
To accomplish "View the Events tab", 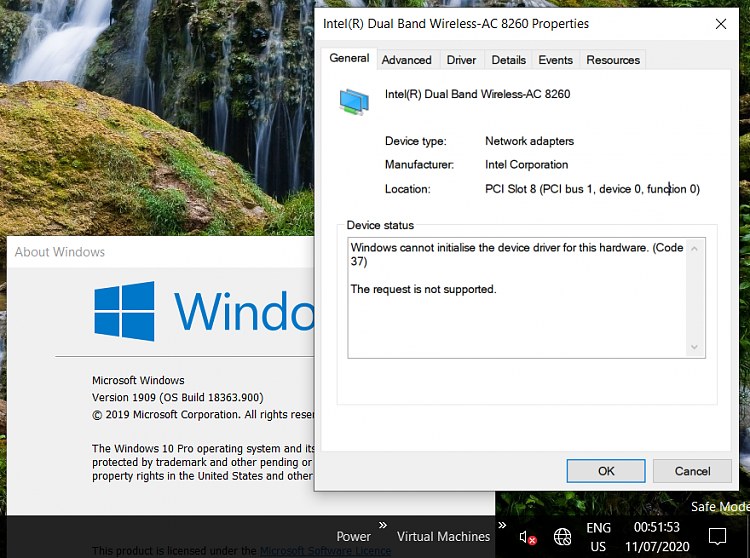I will coord(555,60).
